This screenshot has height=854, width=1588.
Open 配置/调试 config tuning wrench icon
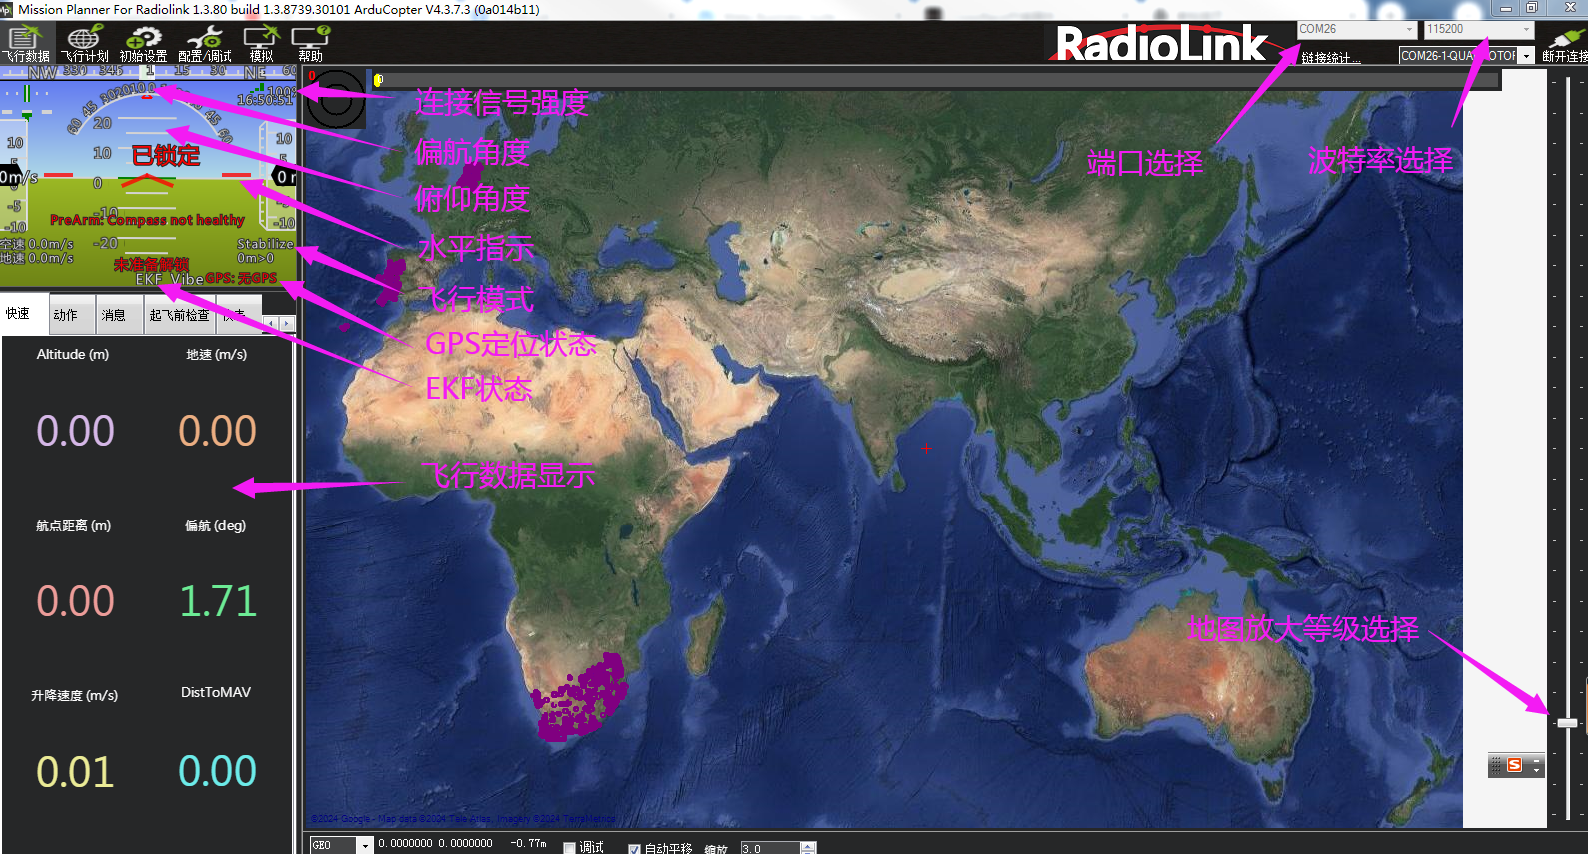(x=204, y=43)
